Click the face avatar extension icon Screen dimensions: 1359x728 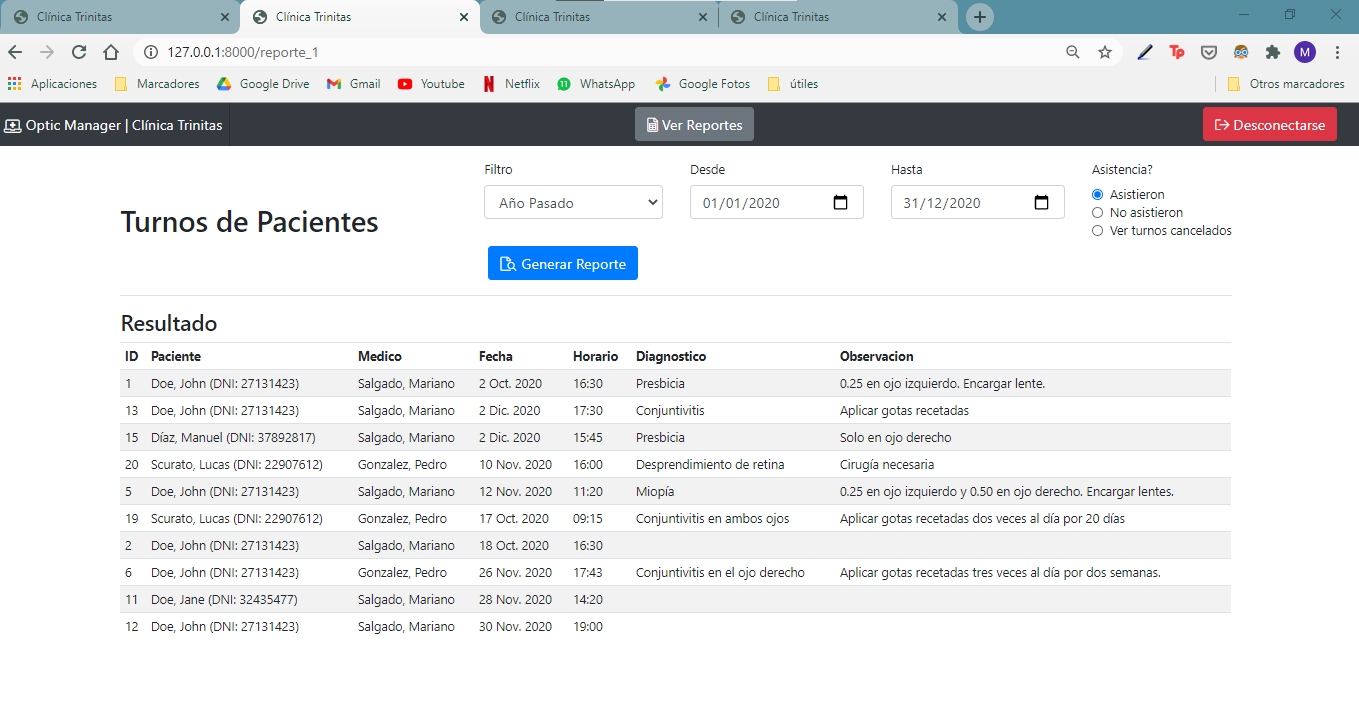point(1241,52)
